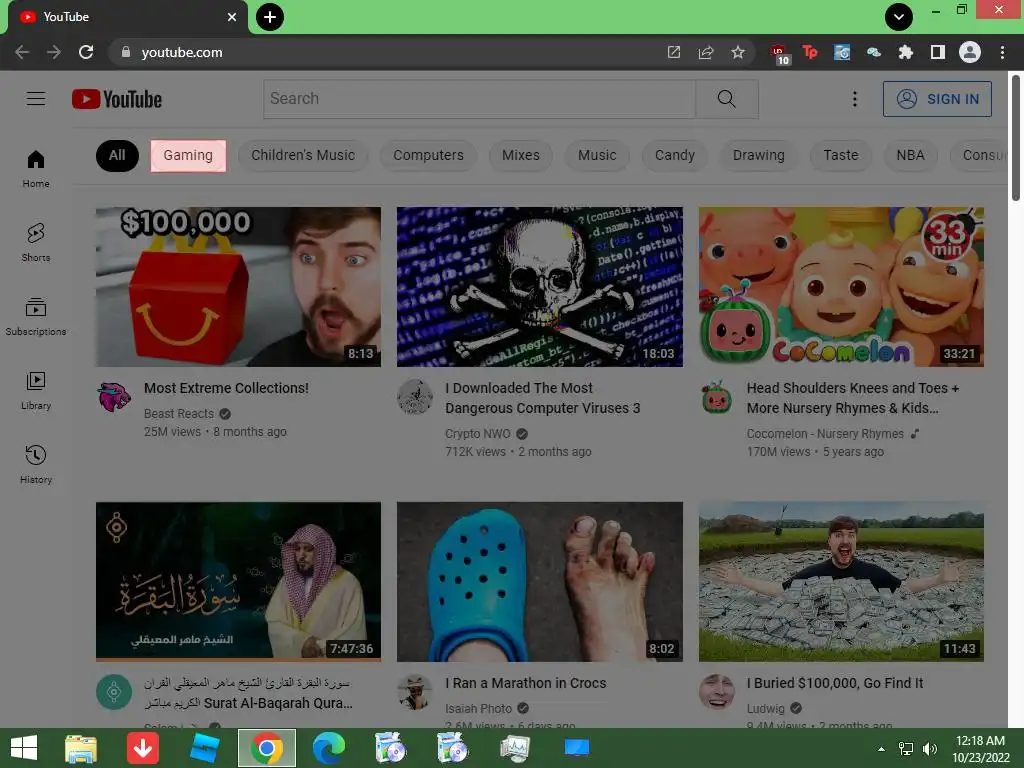
Task: Open I Buried $100,000 video title
Action: point(835,683)
